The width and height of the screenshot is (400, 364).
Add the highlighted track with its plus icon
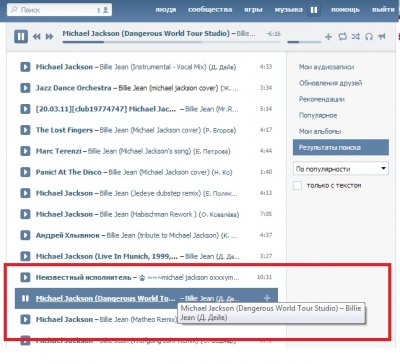coord(267,298)
